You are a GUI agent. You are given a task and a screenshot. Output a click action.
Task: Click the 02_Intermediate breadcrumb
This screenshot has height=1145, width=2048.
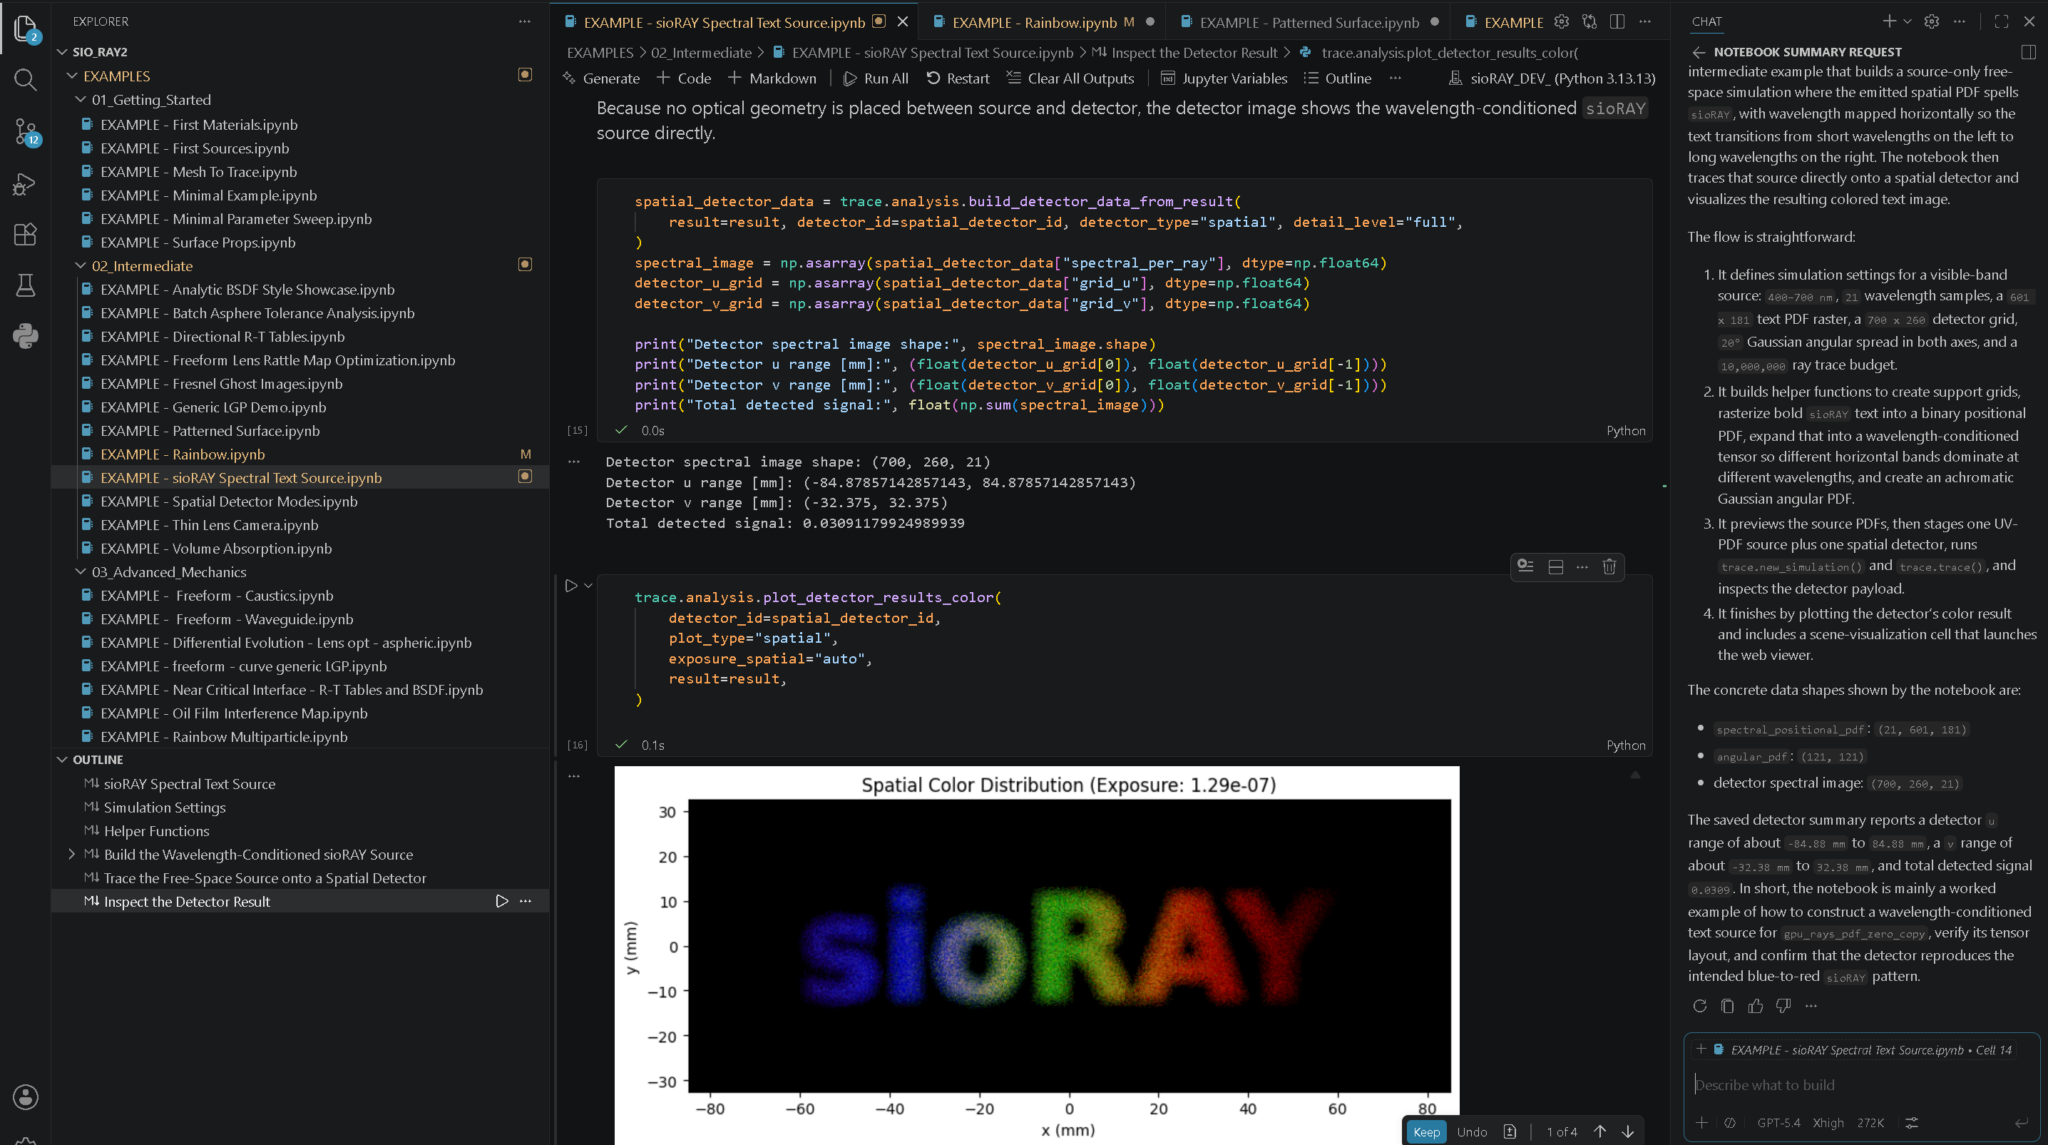pos(701,53)
